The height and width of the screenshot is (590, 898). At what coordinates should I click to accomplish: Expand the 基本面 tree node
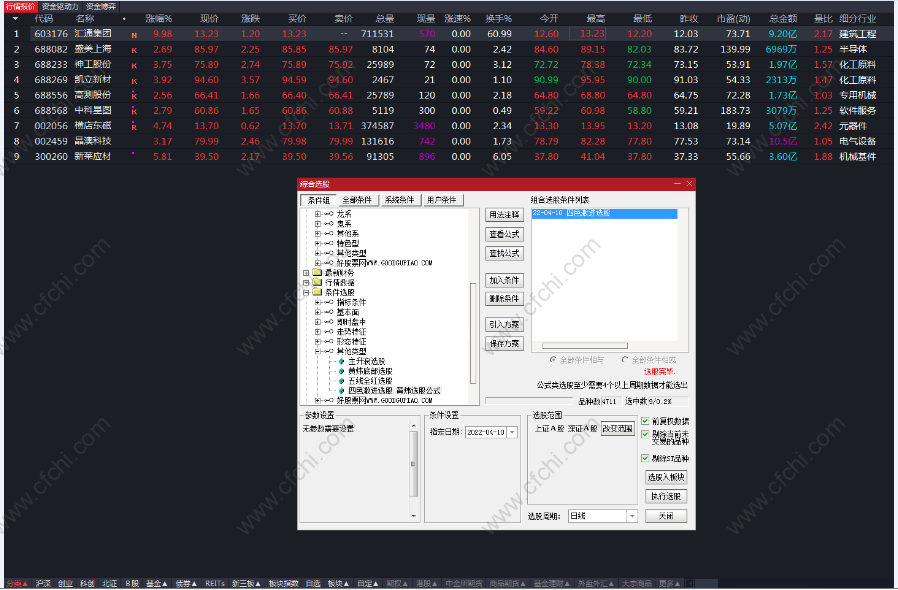318,312
